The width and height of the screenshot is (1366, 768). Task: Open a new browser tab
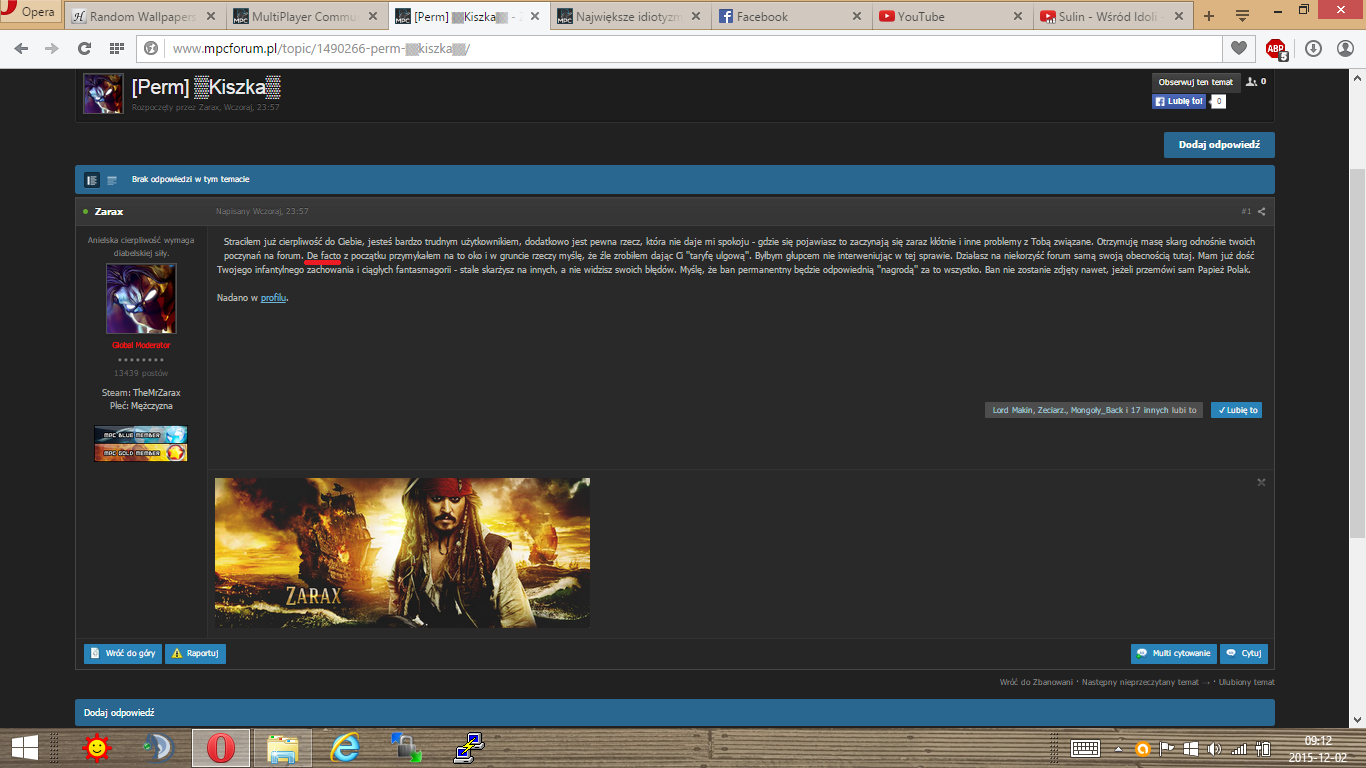click(1209, 16)
